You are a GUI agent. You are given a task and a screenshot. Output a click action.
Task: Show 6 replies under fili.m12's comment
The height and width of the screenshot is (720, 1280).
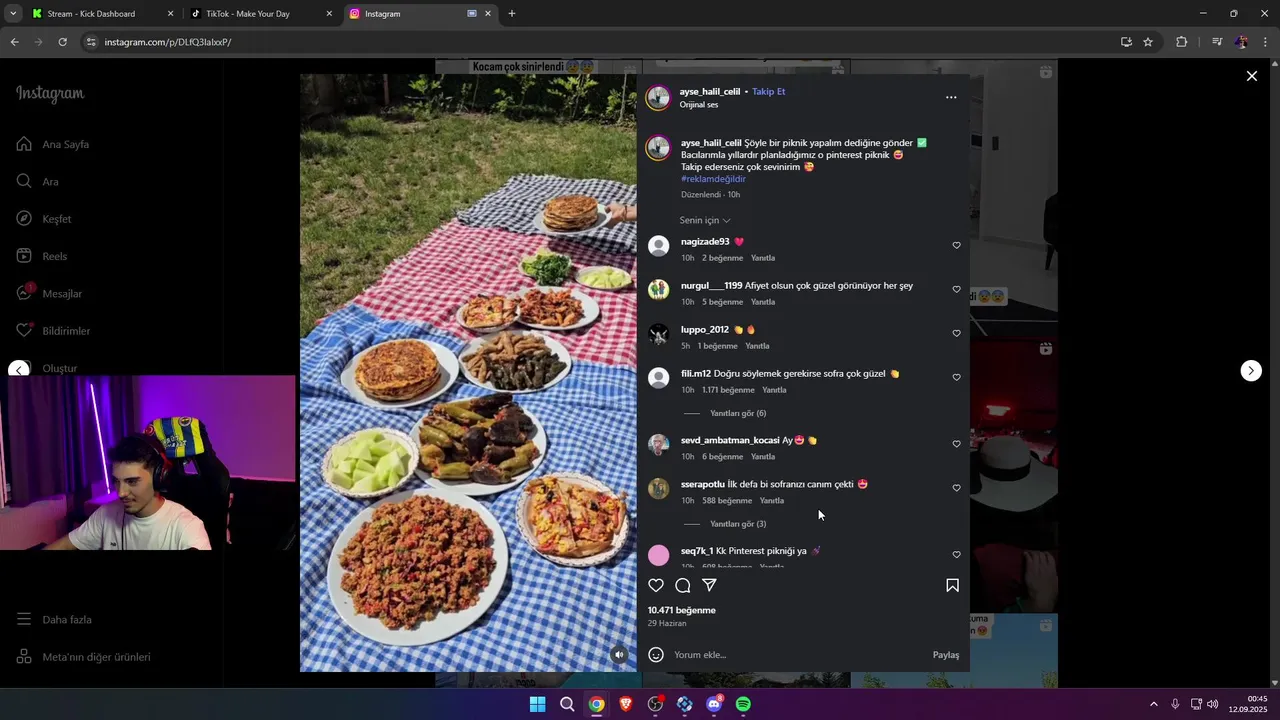tap(738, 413)
